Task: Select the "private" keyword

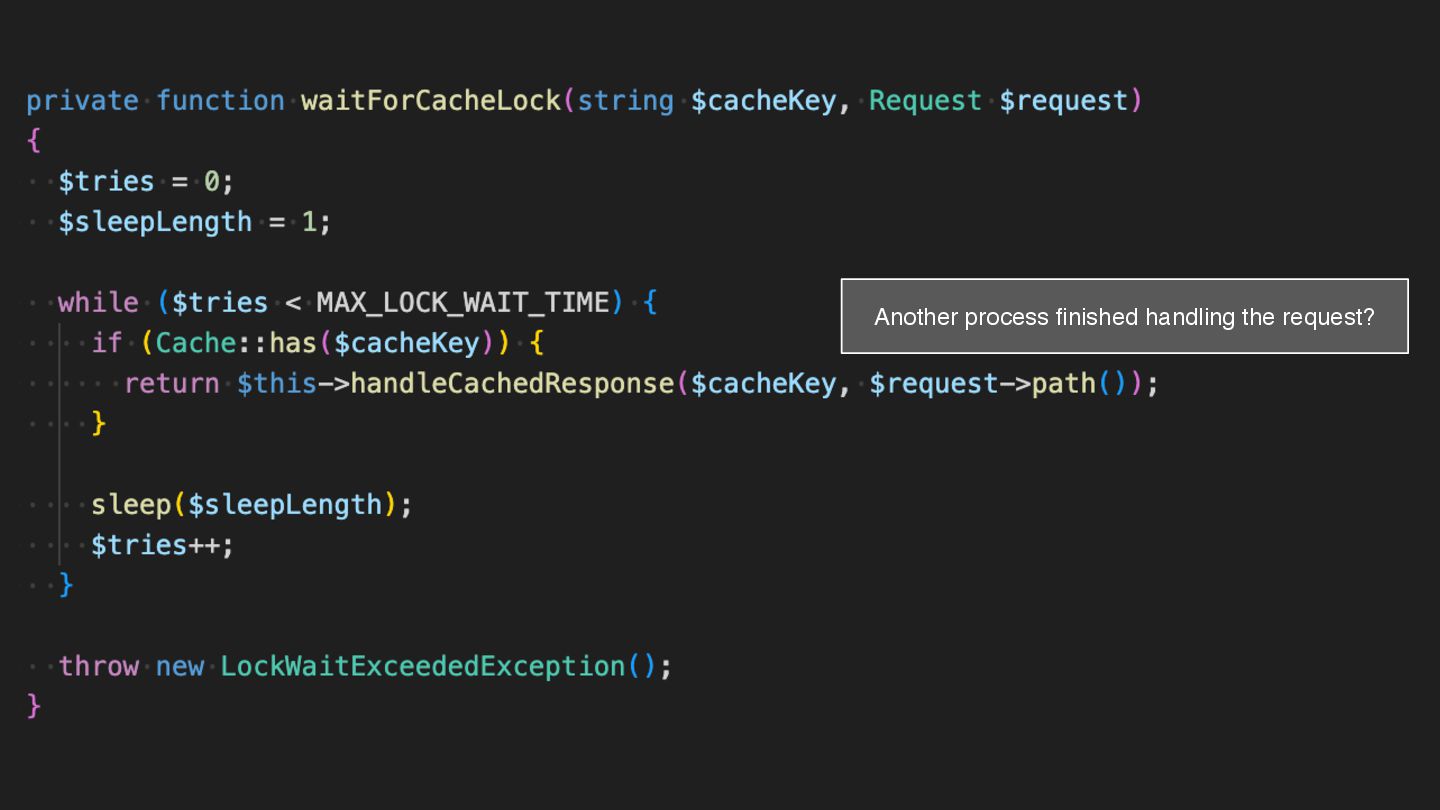Action: tap(82, 101)
